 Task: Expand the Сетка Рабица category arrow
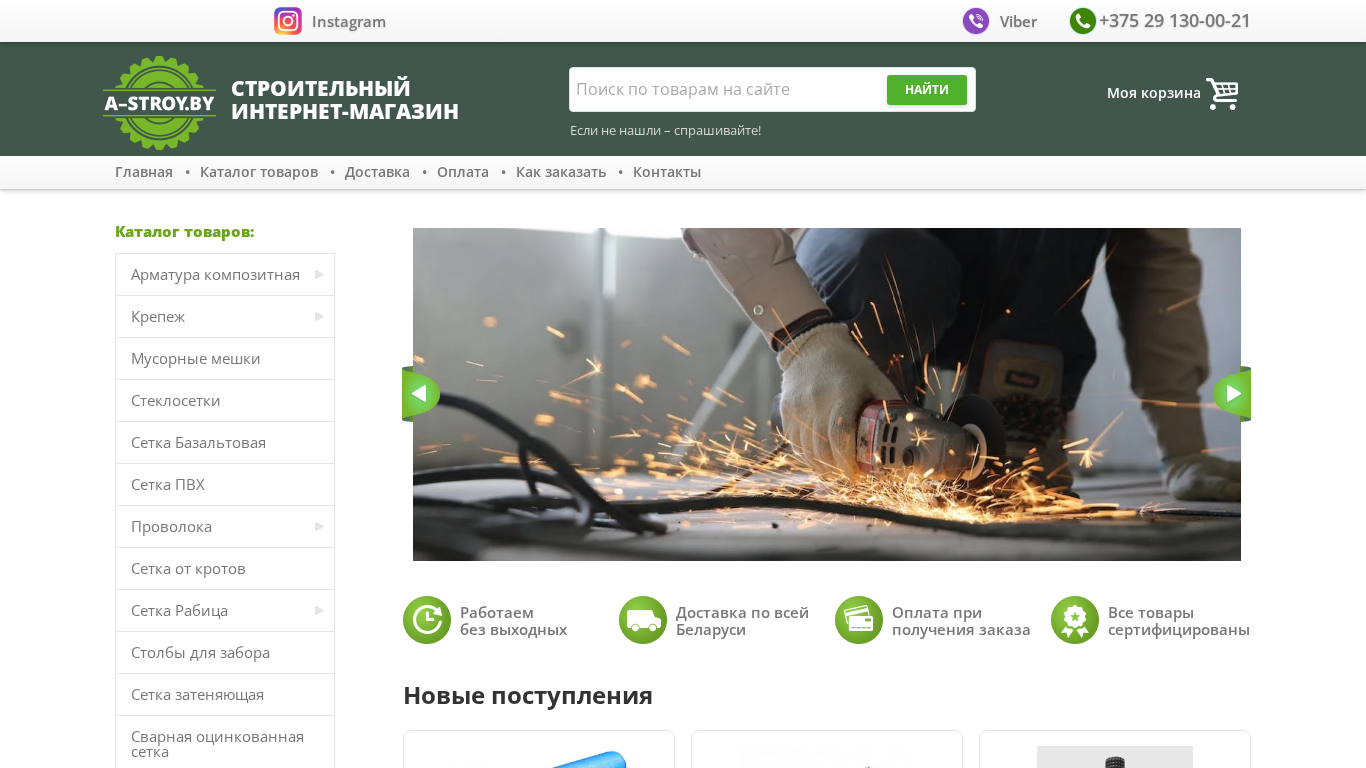pyautogui.click(x=319, y=610)
